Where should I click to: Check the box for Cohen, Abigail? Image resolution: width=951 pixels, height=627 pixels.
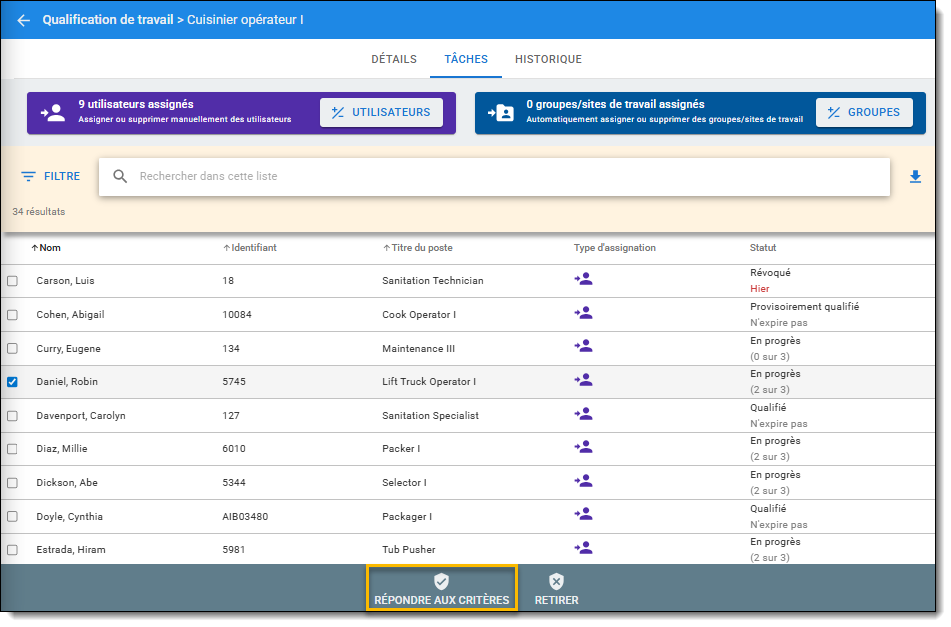click(x=13, y=315)
